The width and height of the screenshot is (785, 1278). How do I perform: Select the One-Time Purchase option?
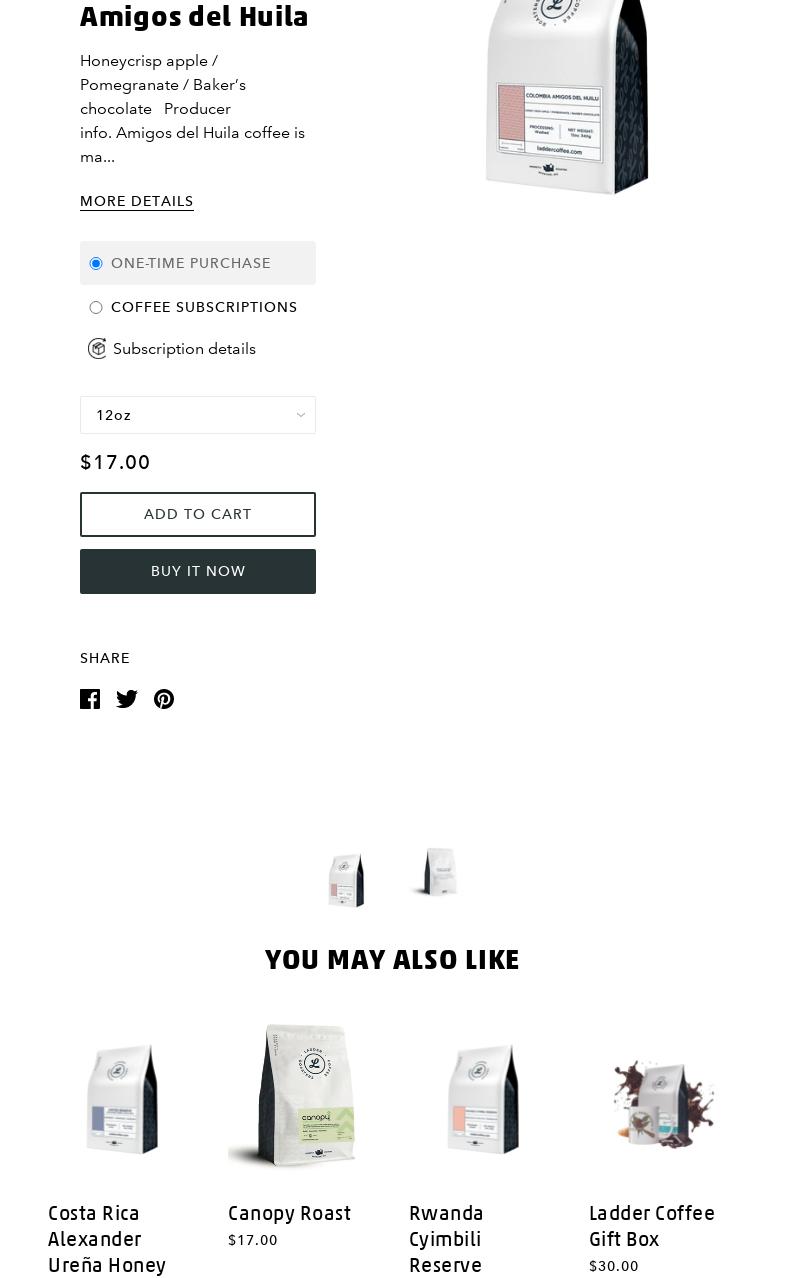click(96, 264)
